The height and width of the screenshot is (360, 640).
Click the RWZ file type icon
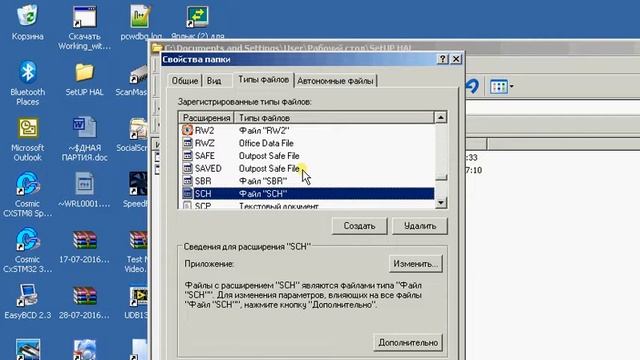click(x=187, y=143)
